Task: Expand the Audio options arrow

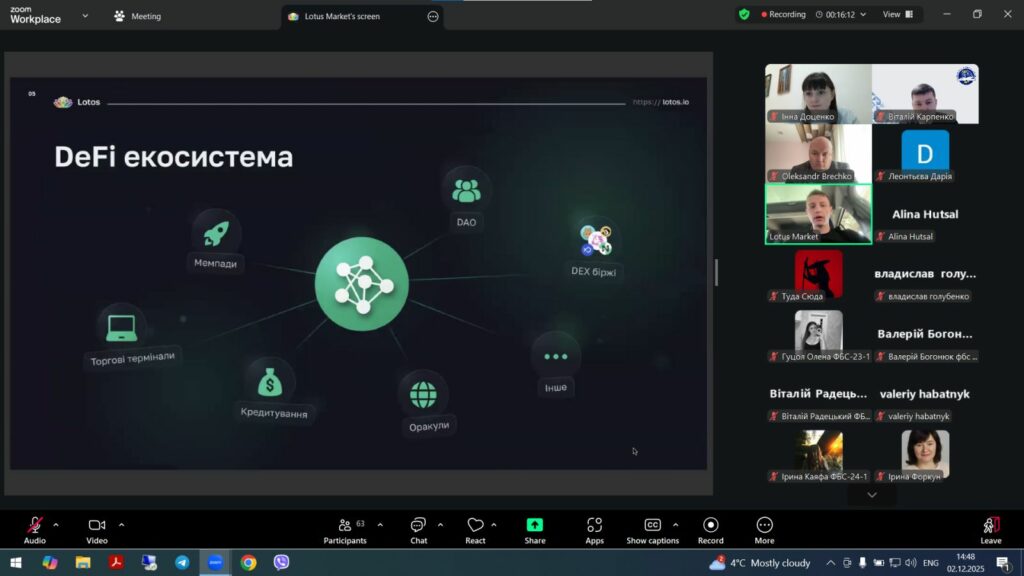Action: 56,524
